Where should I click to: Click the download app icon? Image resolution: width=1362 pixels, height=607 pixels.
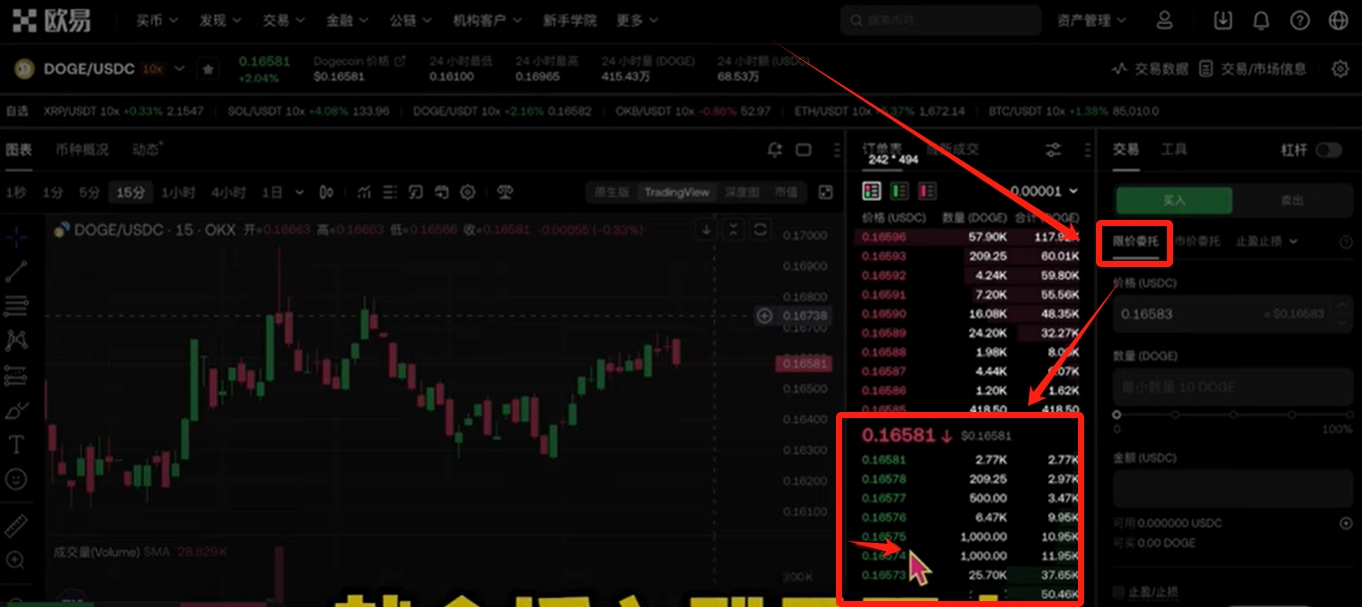click(x=1222, y=21)
